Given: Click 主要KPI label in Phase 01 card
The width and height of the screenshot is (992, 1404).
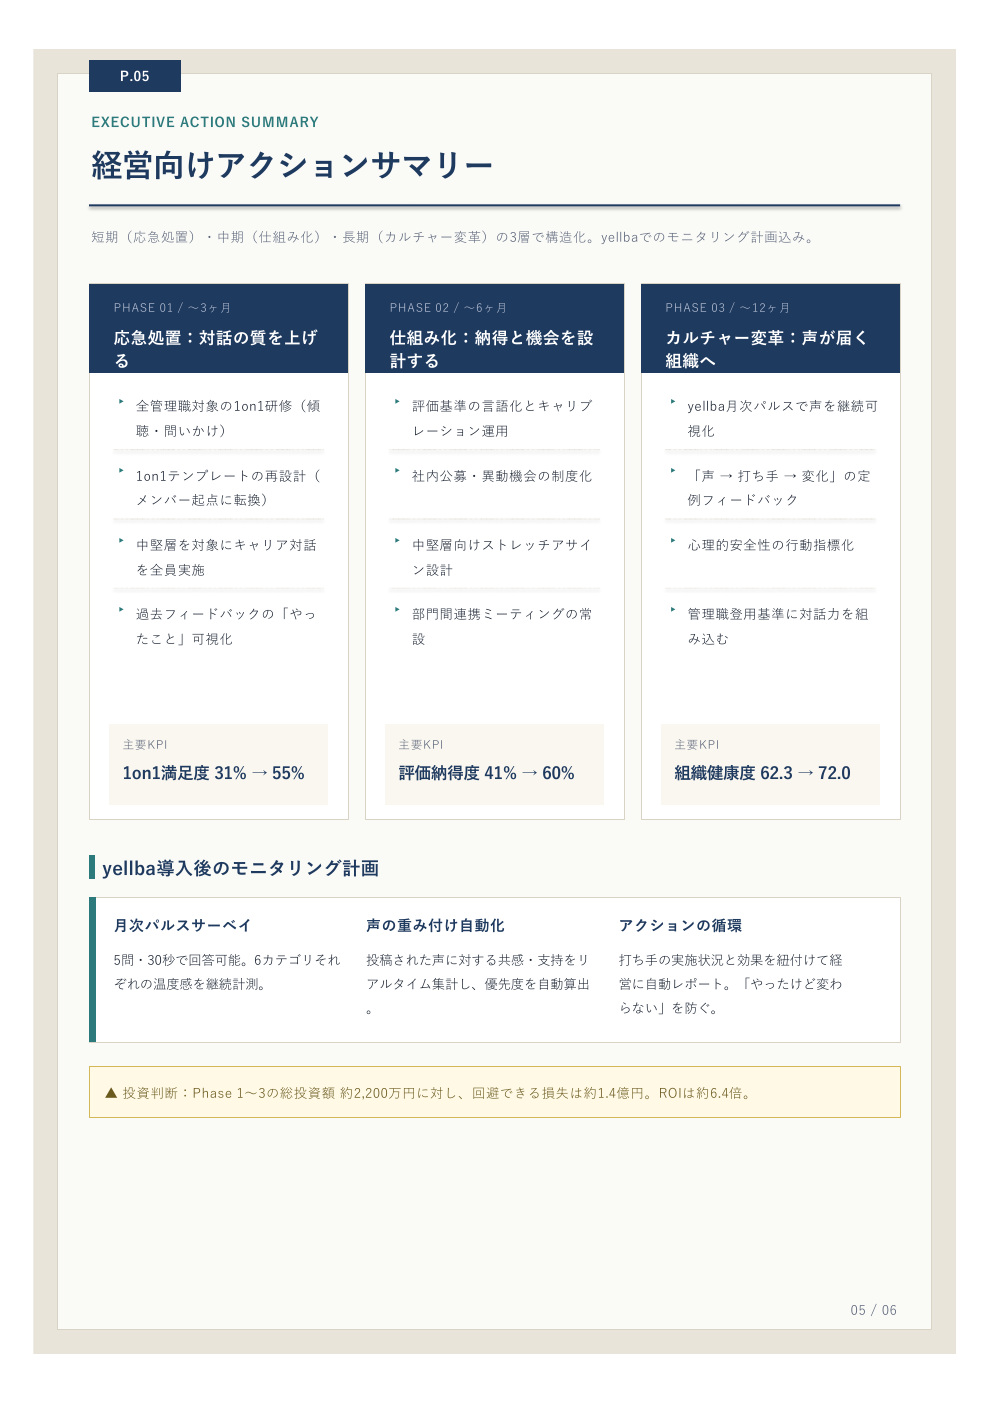Looking at the screenshot, I should (x=145, y=745).
